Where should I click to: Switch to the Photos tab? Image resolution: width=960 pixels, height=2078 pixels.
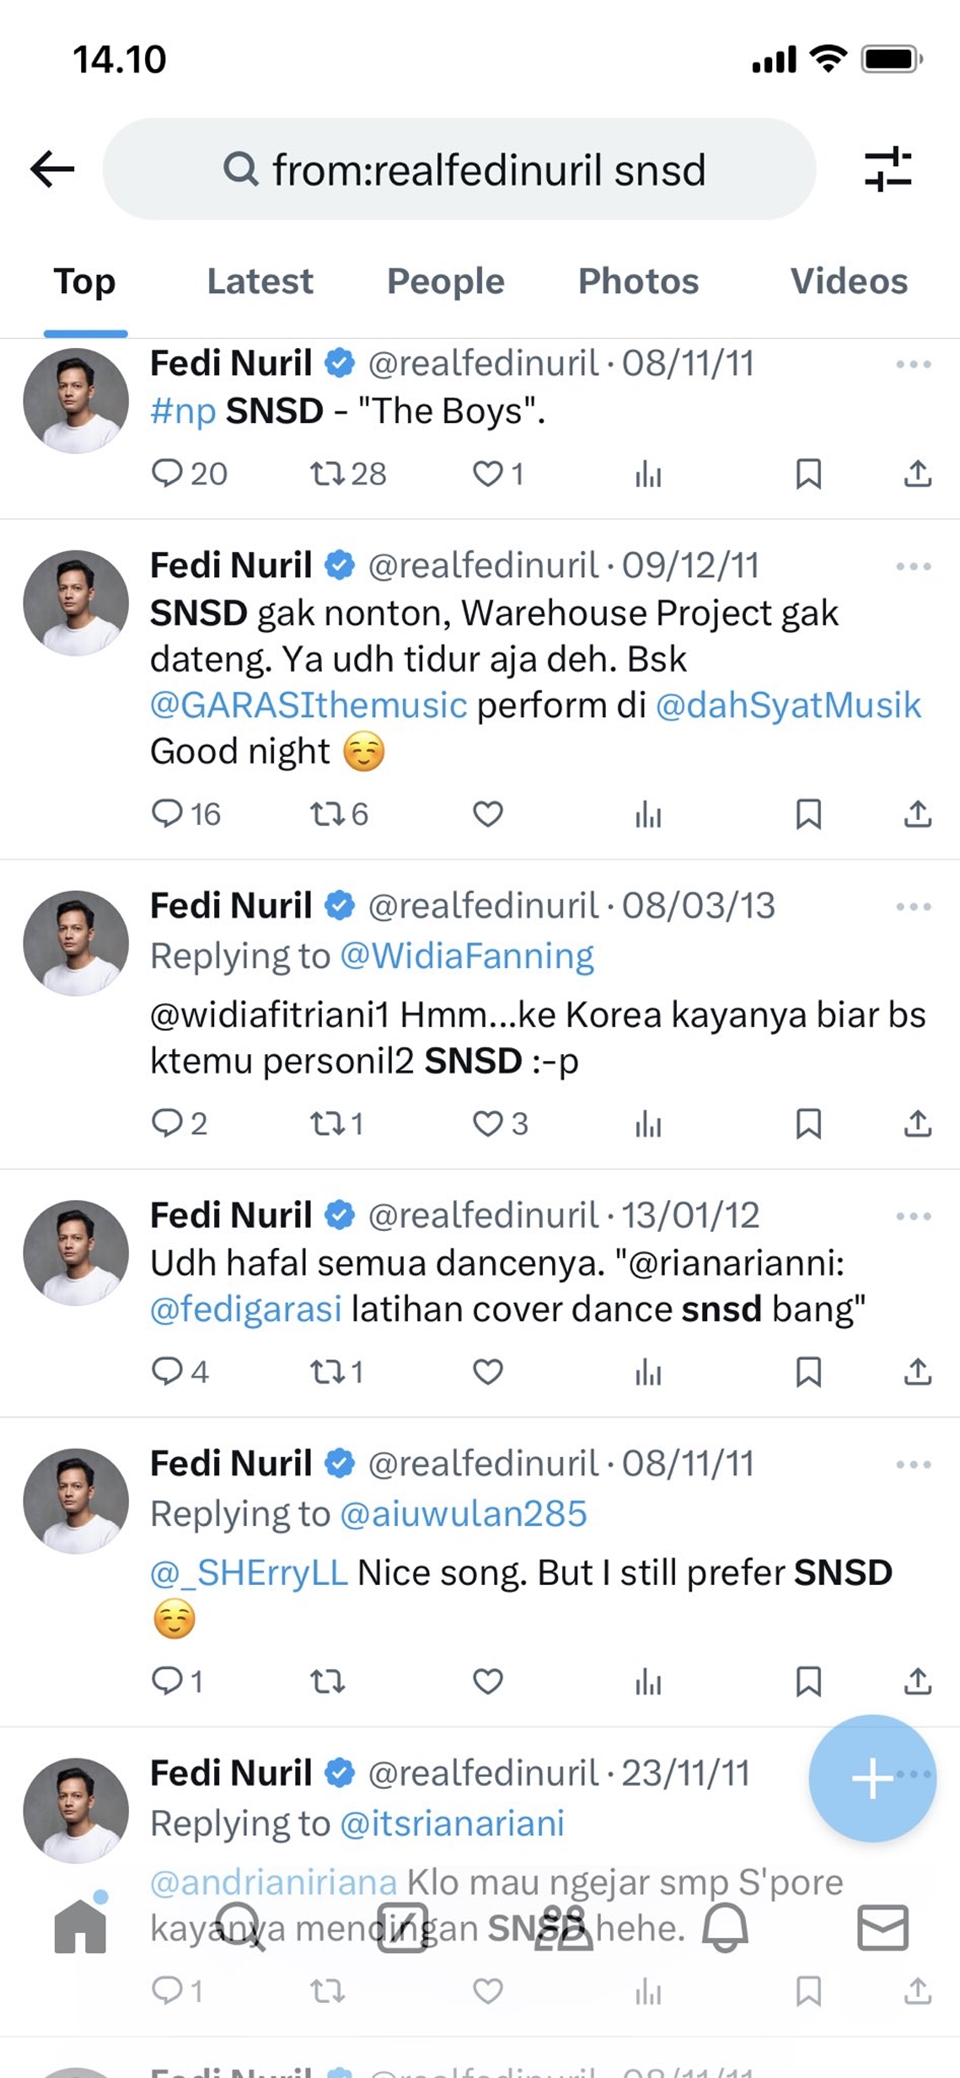pyautogui.click(x=637, y=281)
